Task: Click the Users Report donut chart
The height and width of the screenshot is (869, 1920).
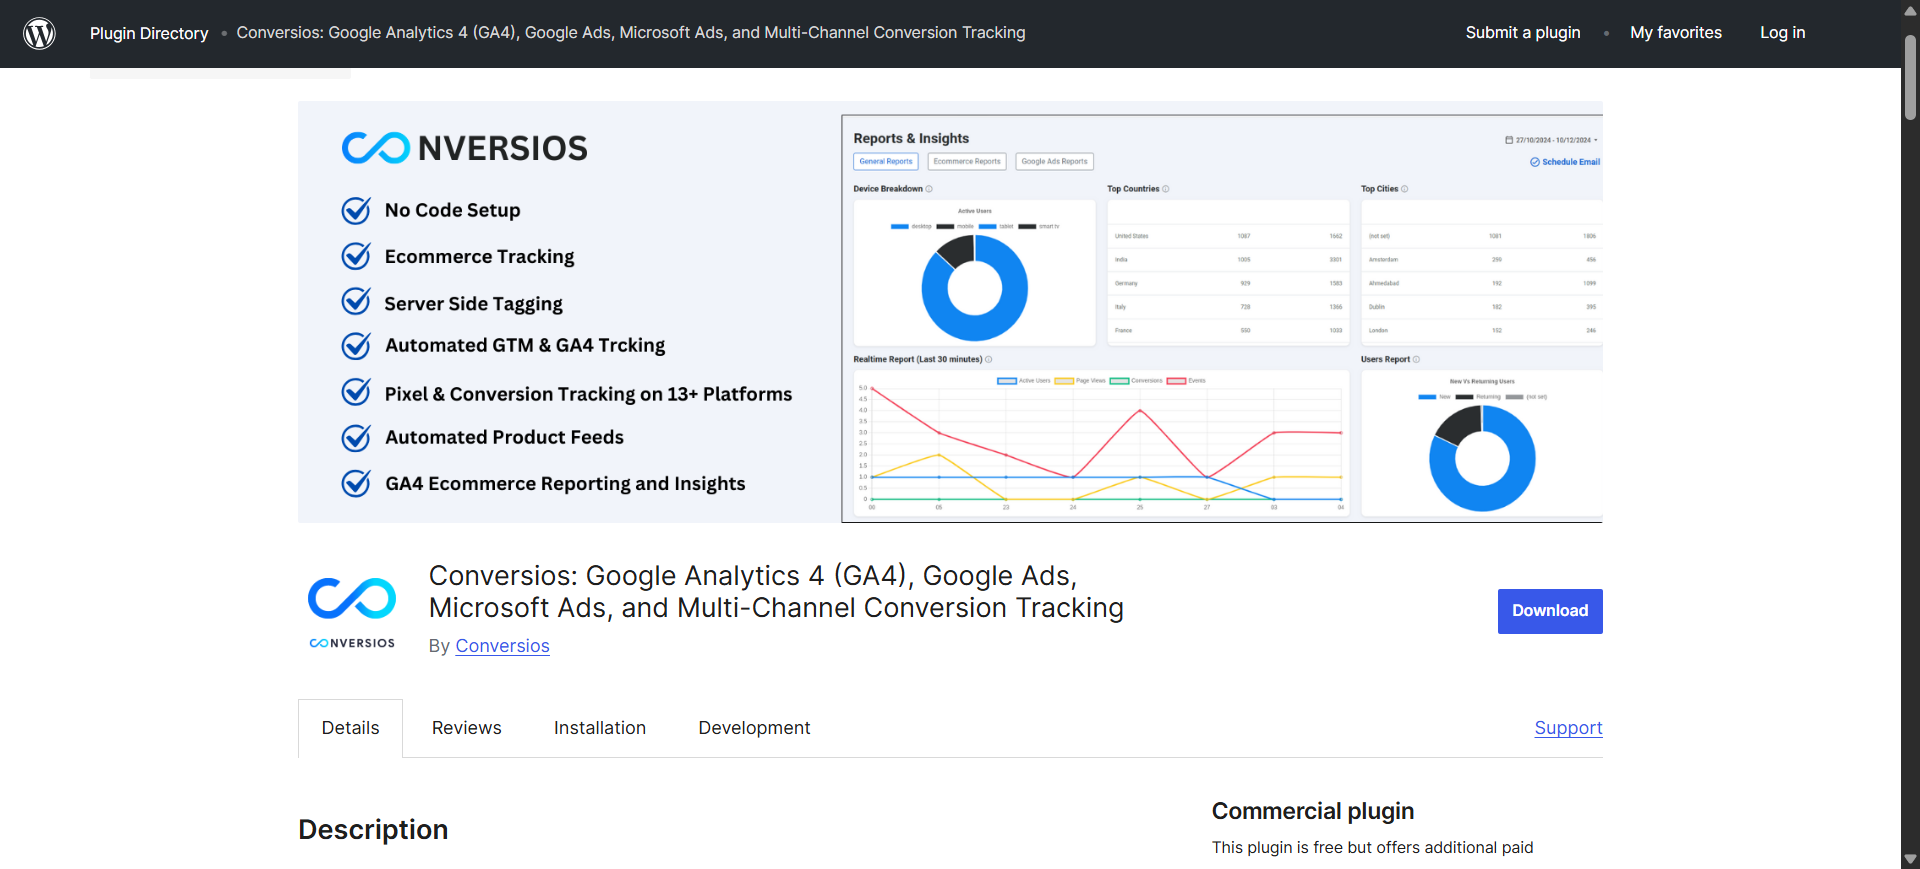Action: [1482, 458]
